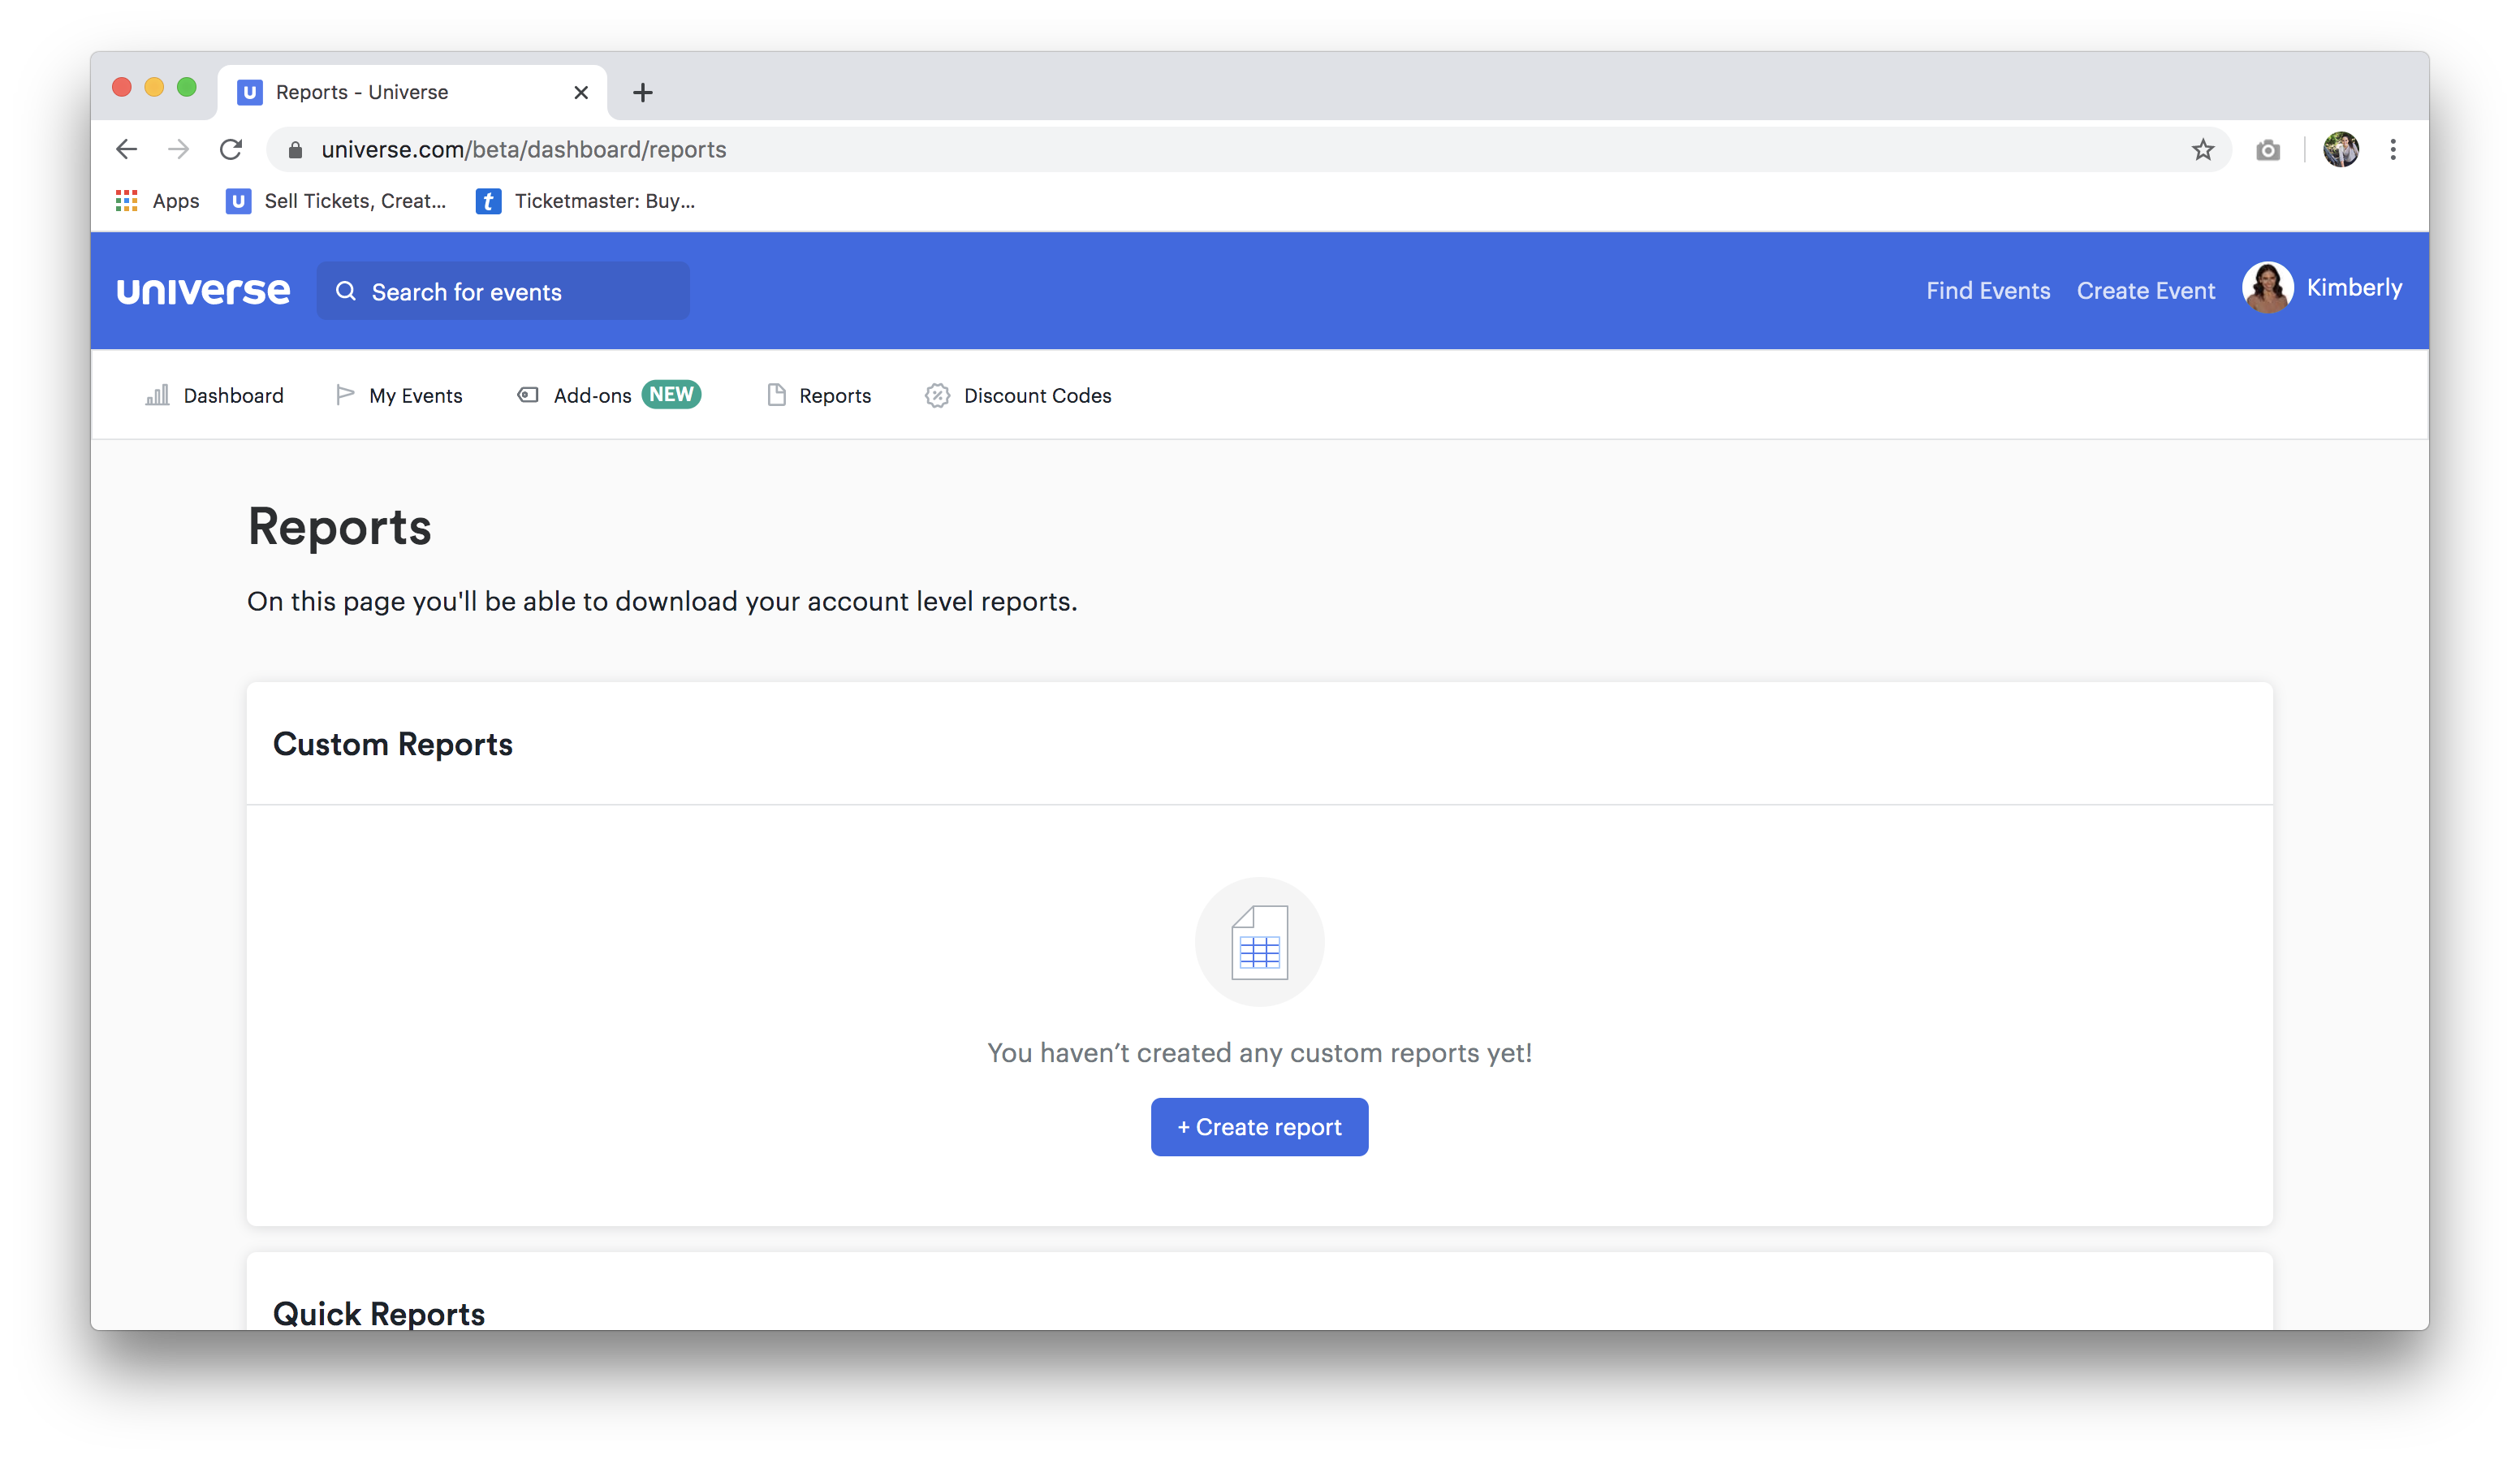Viewport: 2520px width, 1460px height.
Task: Click the magnifier icon in search box
Action: click(346, 291)
